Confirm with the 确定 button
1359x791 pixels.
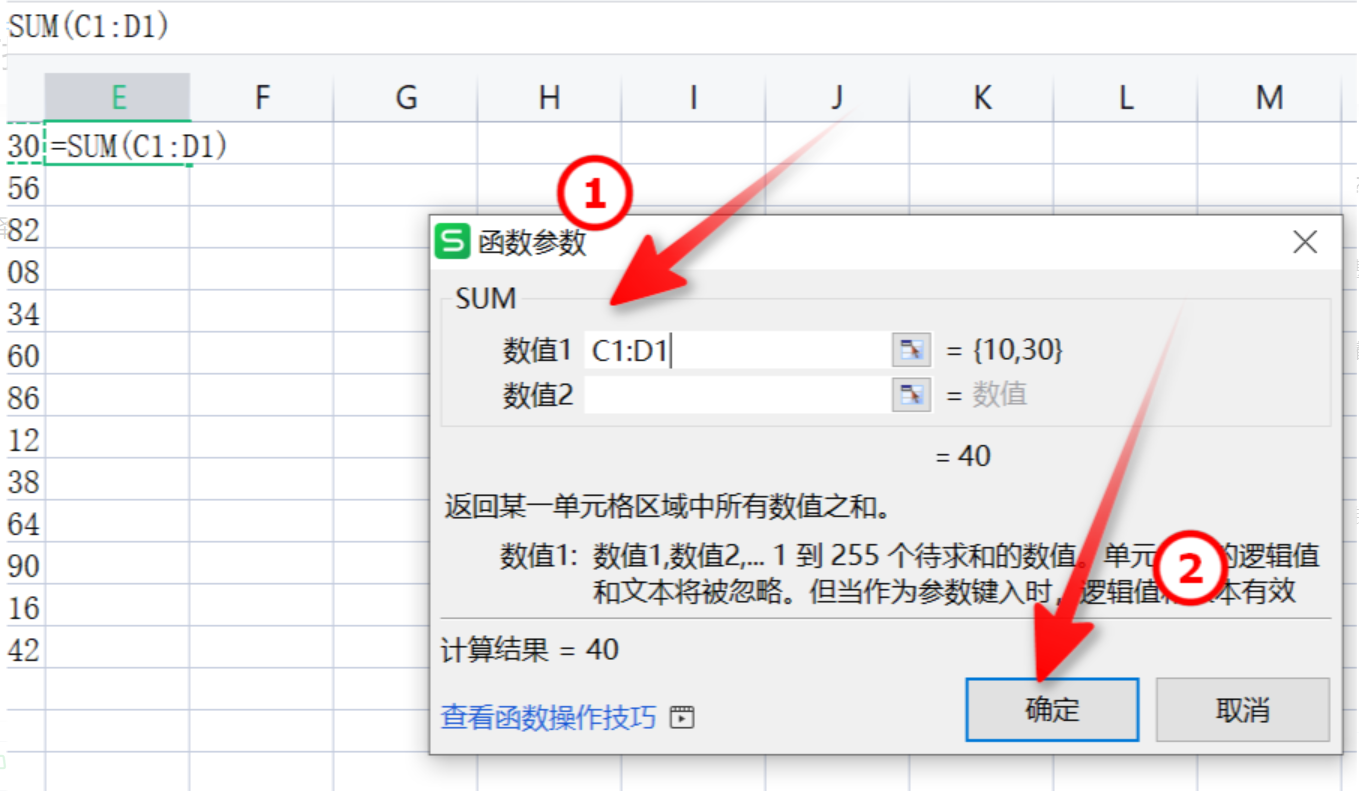(1052, 710)
